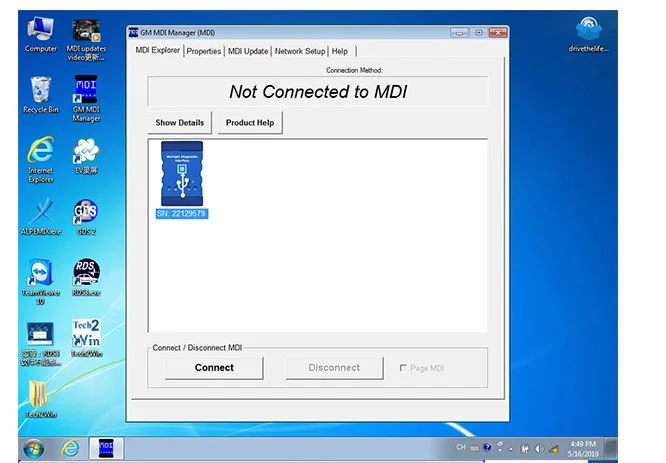Click the Not Connected to MDI status text

click(318, 91)
